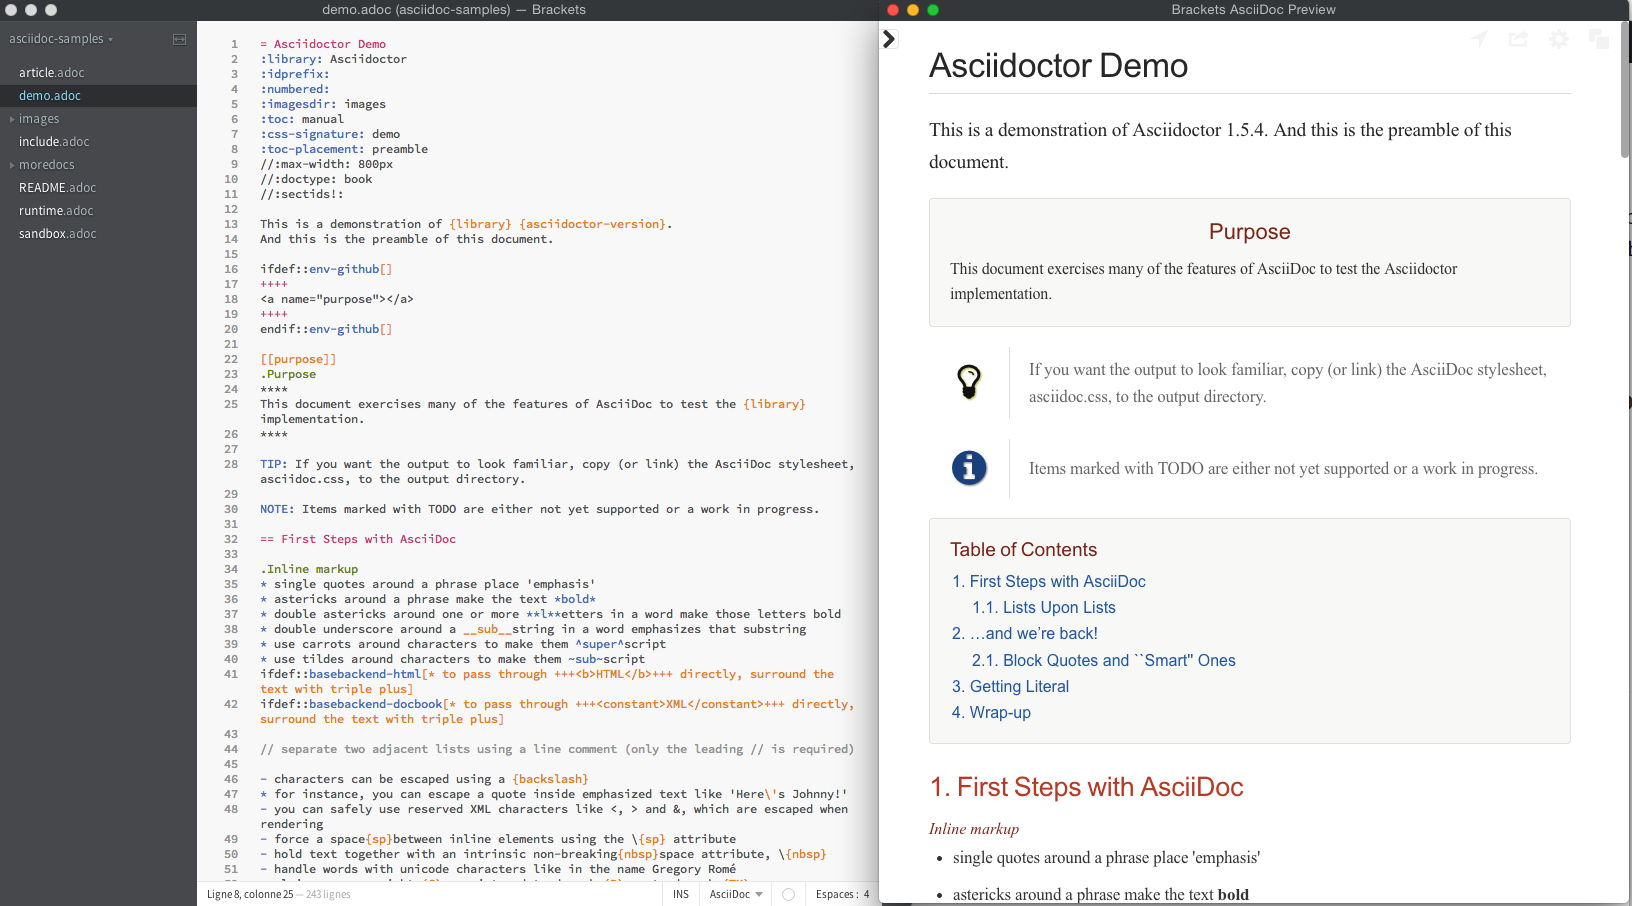
Task: Click line number 22 in the gutter
Action: 231,359
